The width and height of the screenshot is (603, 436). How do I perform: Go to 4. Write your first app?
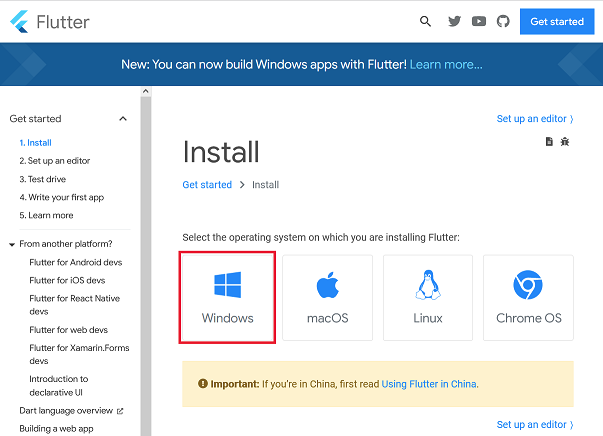coord(62,197)
